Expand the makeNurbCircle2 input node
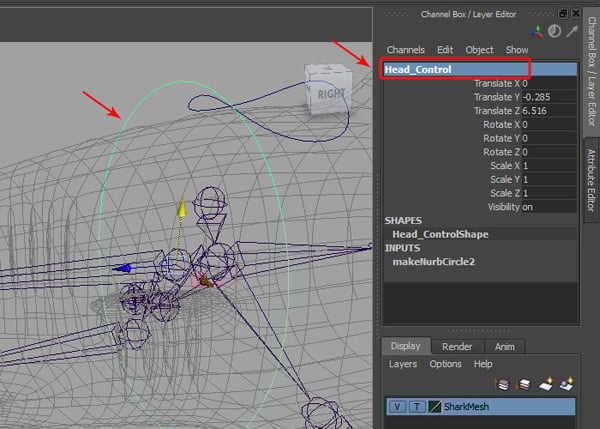 (435, 261)
